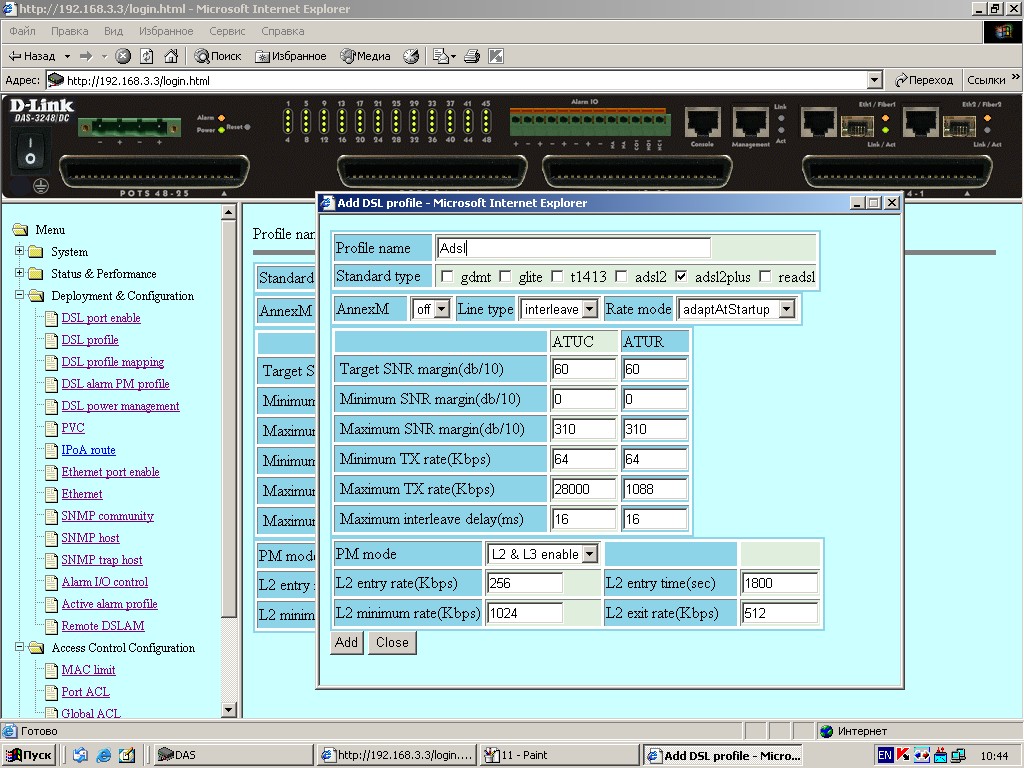Open the History toolbar icon
Image resolution: width=1024 pixels, height=768 pixels.
click(x=411, y=56)
